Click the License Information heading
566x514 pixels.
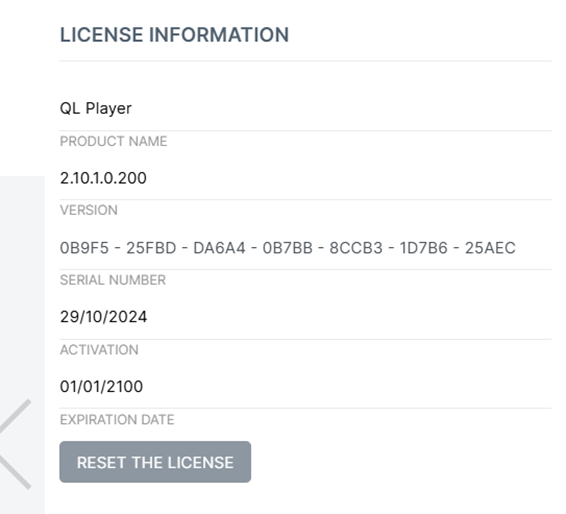pos(174,35)
